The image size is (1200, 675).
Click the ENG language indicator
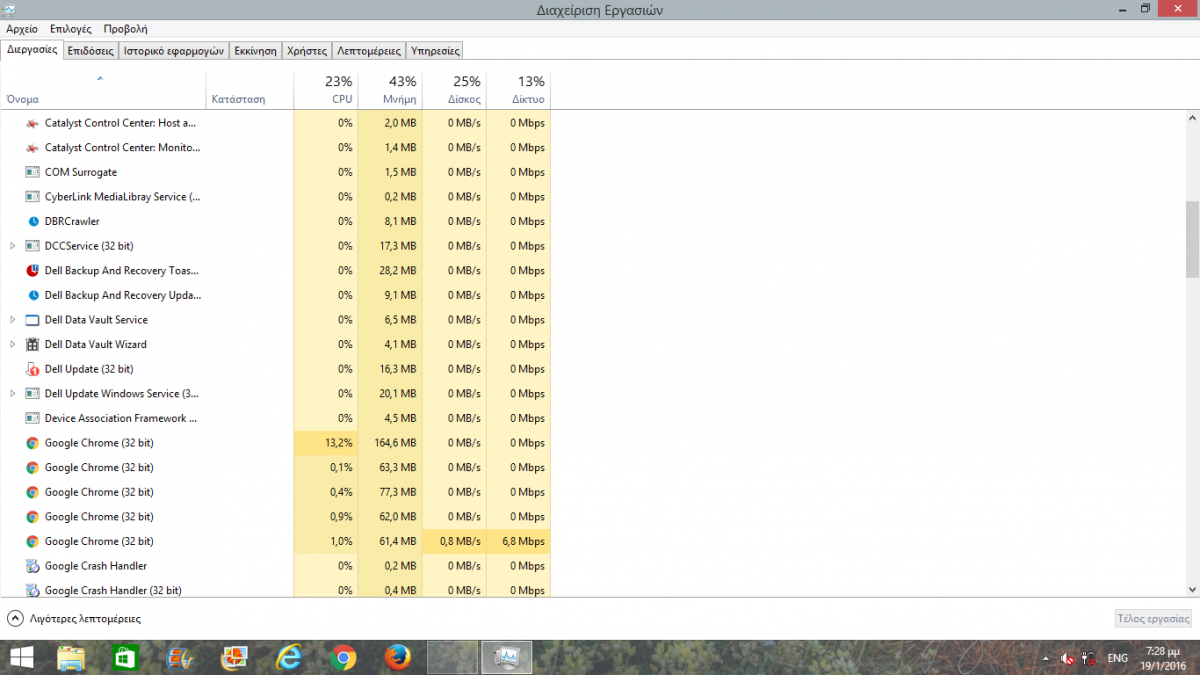click(1118, 659)
